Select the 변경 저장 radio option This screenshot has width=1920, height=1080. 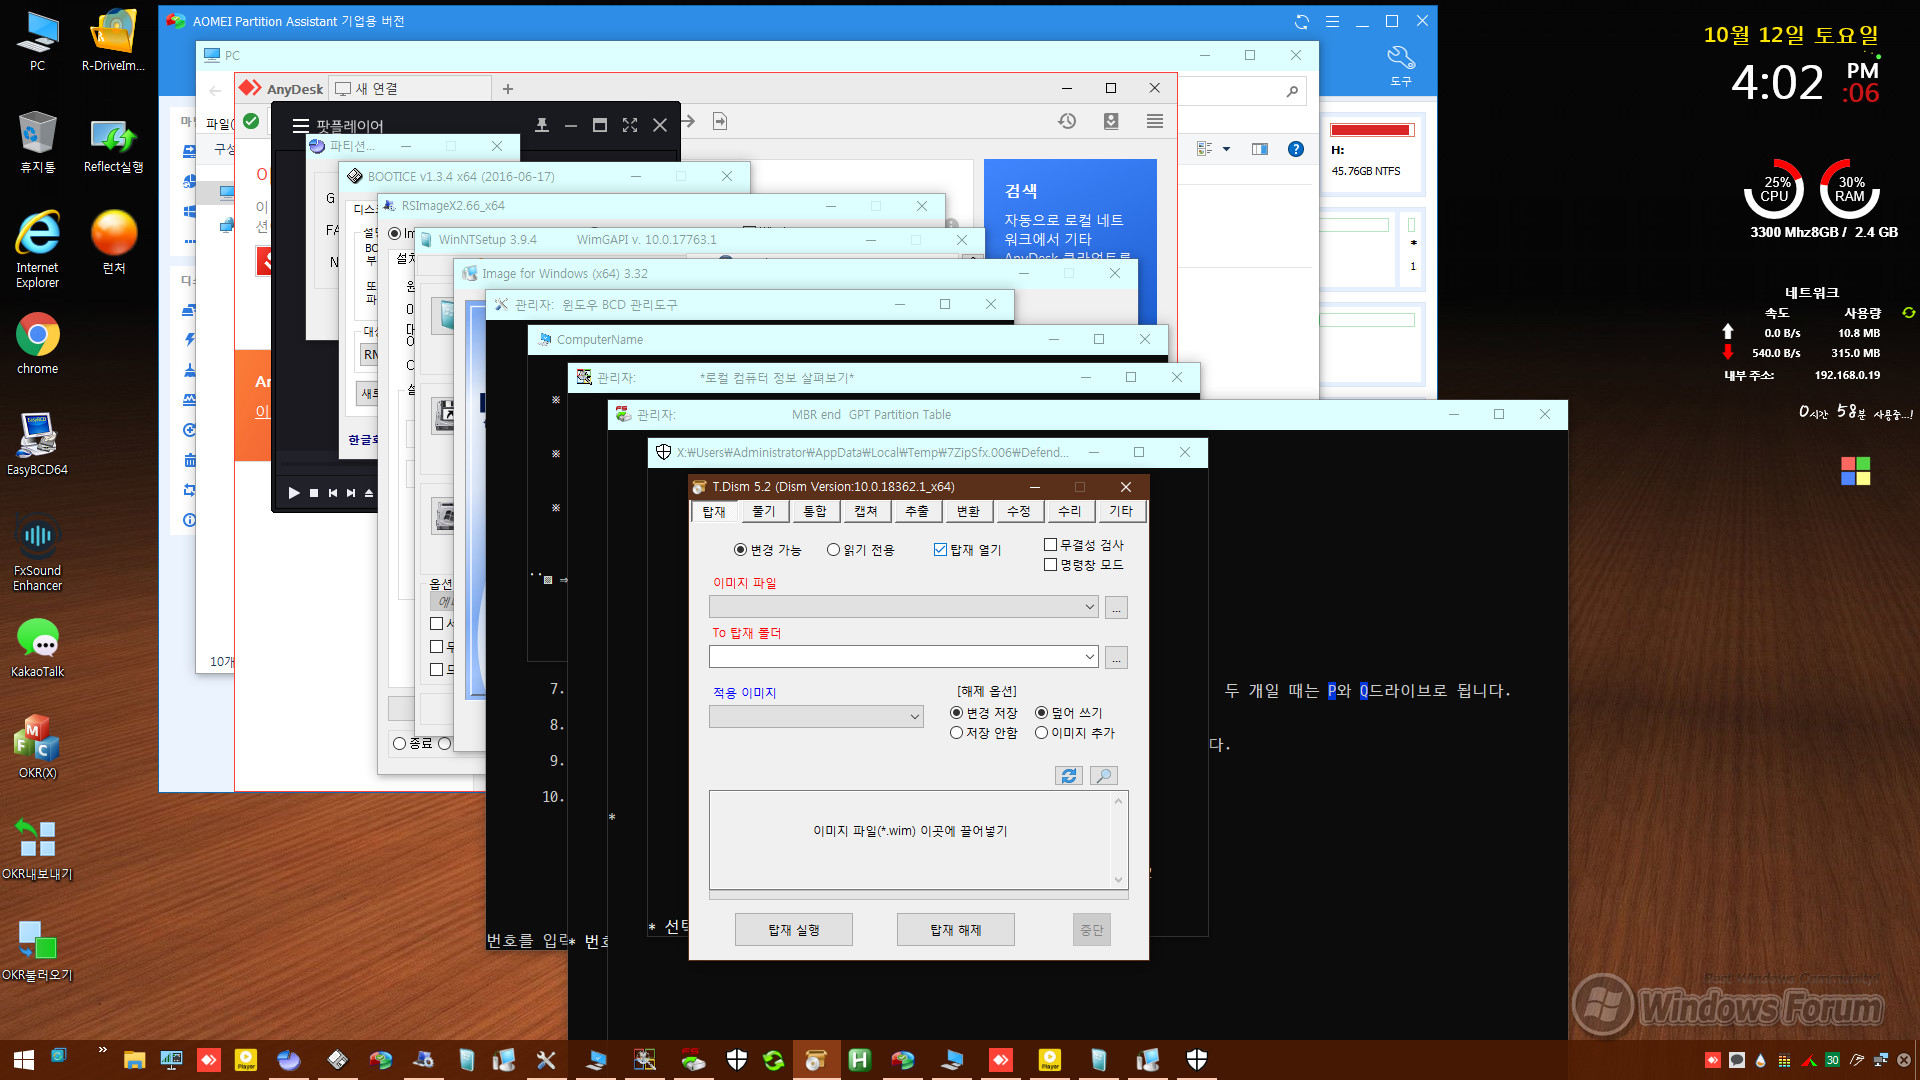coord(983,713)
